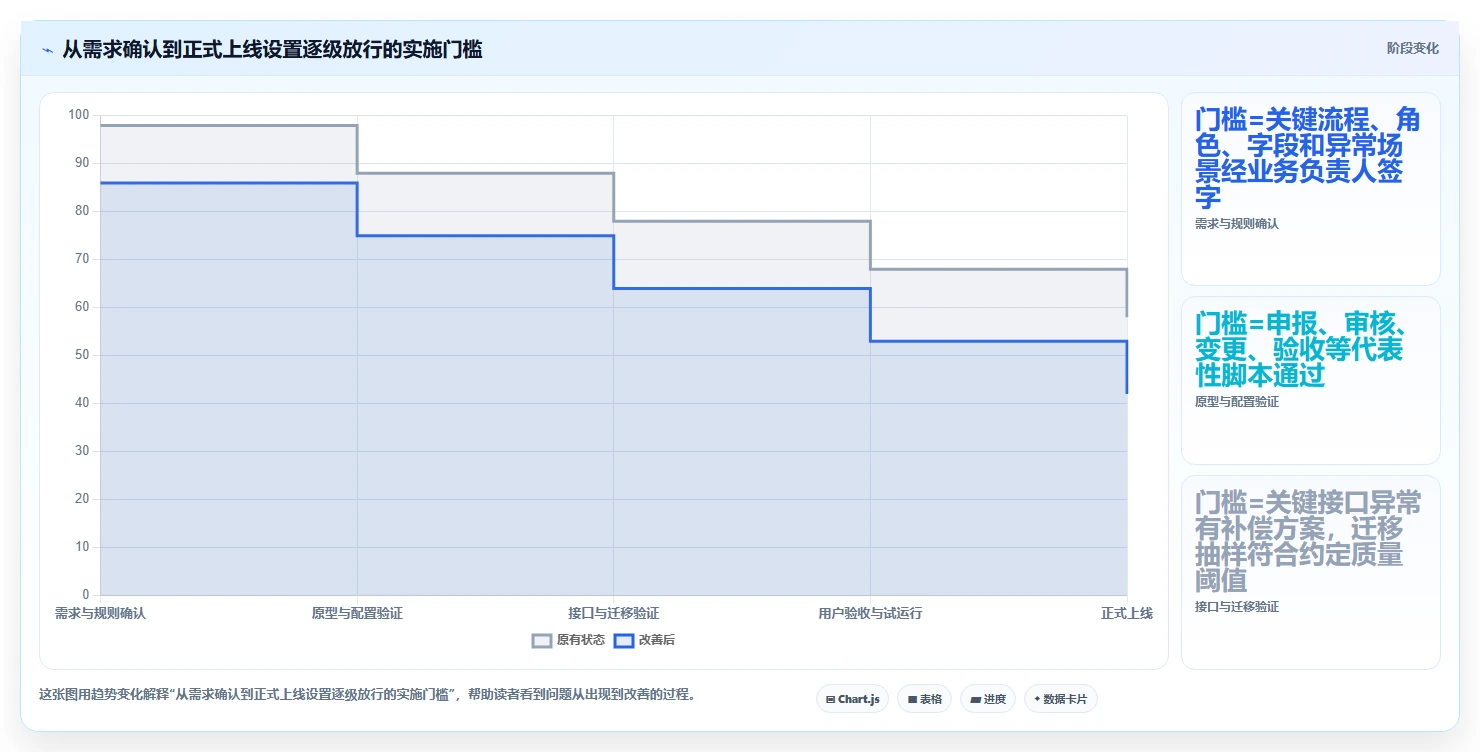
Task: Click the chart description sentence below chart
Action: pyautogui.click(x=366, y=694)
